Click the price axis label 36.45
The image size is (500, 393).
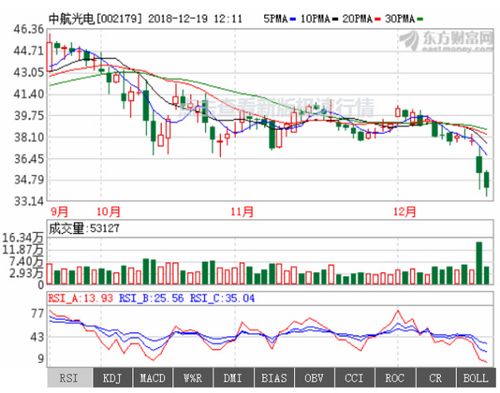29,159
